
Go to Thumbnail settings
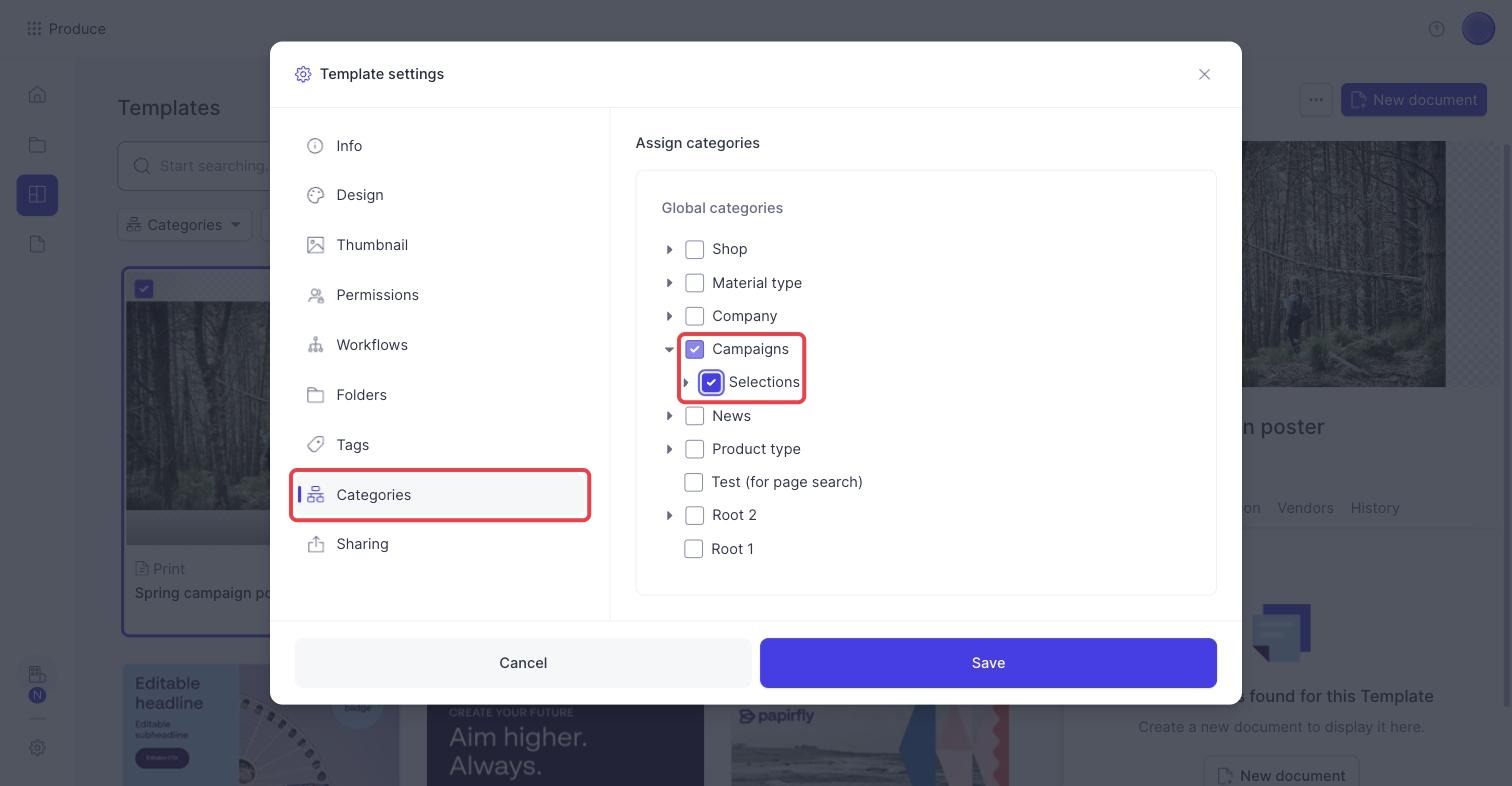(x=440, y=245)
